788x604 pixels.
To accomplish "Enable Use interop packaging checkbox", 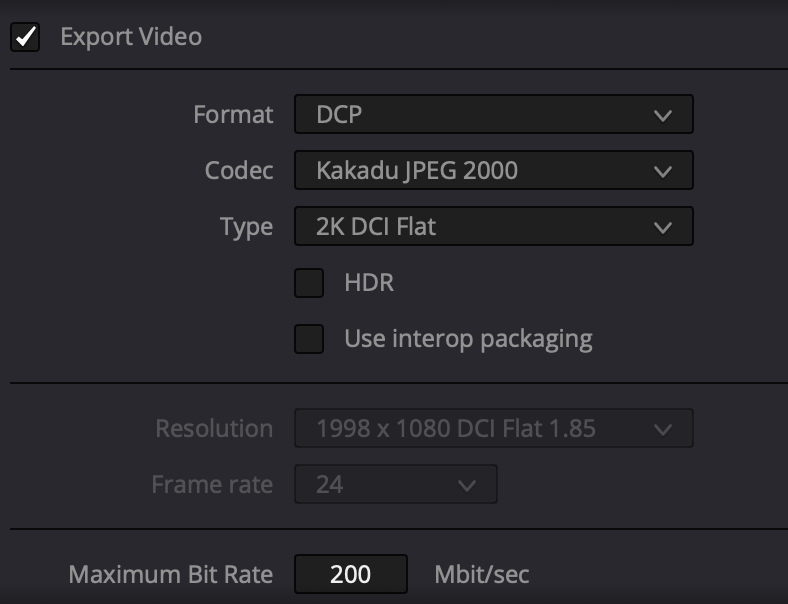I will click(x=309, y=339).
